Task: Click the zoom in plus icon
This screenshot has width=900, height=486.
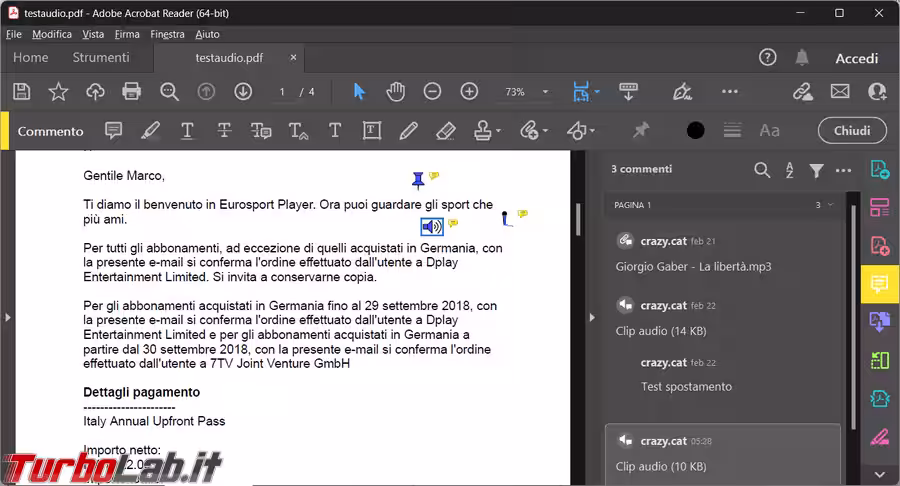Action: click(x=469, y=92)
